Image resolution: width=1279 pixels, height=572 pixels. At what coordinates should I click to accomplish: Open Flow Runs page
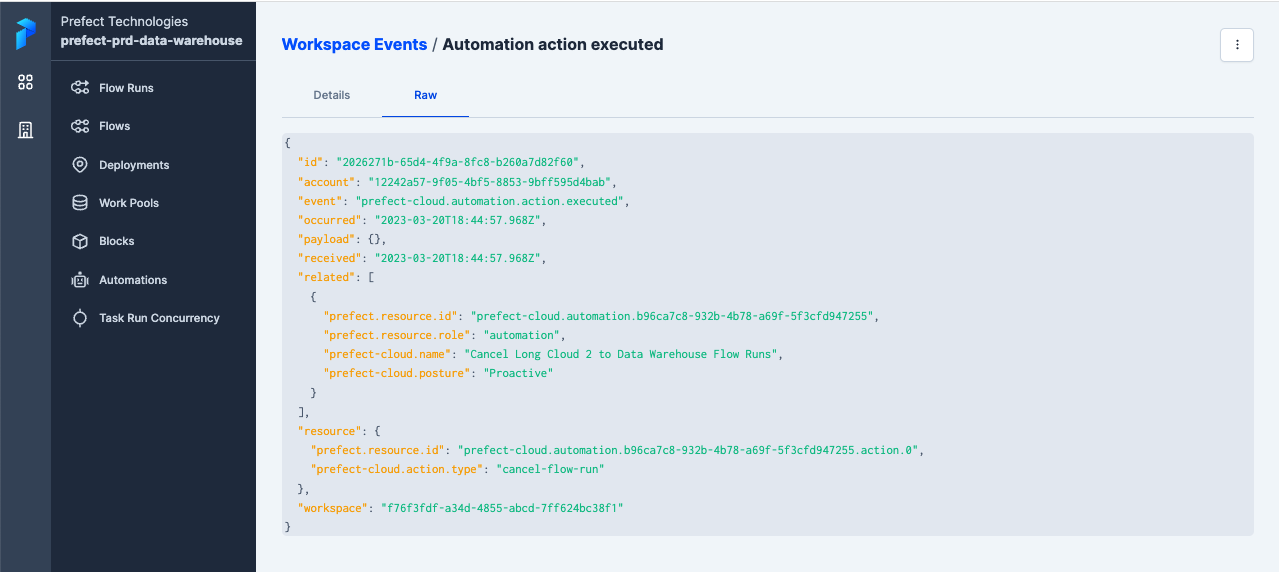[126, 88]
